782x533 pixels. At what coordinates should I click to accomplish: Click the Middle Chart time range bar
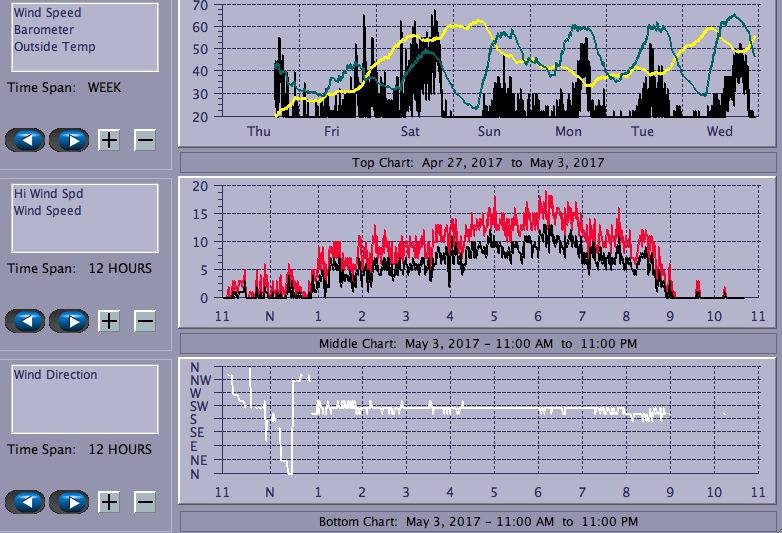478,343
